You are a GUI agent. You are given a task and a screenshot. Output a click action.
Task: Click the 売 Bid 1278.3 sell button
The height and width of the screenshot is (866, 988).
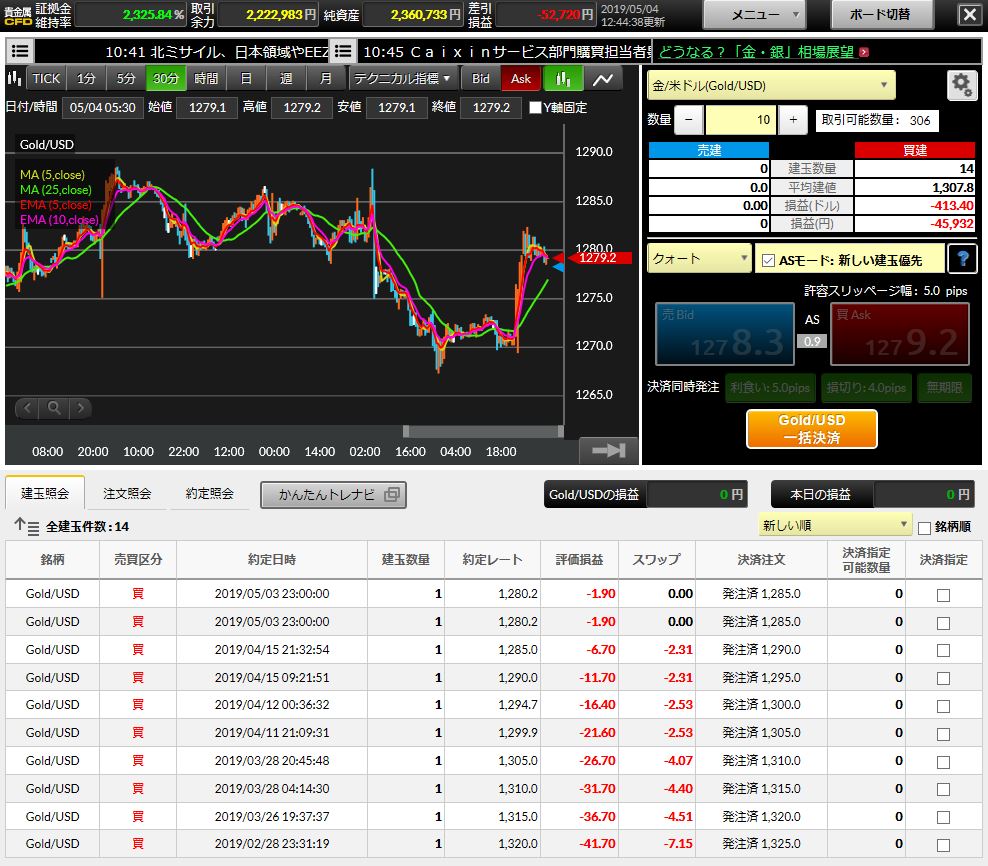pos(725,334)
